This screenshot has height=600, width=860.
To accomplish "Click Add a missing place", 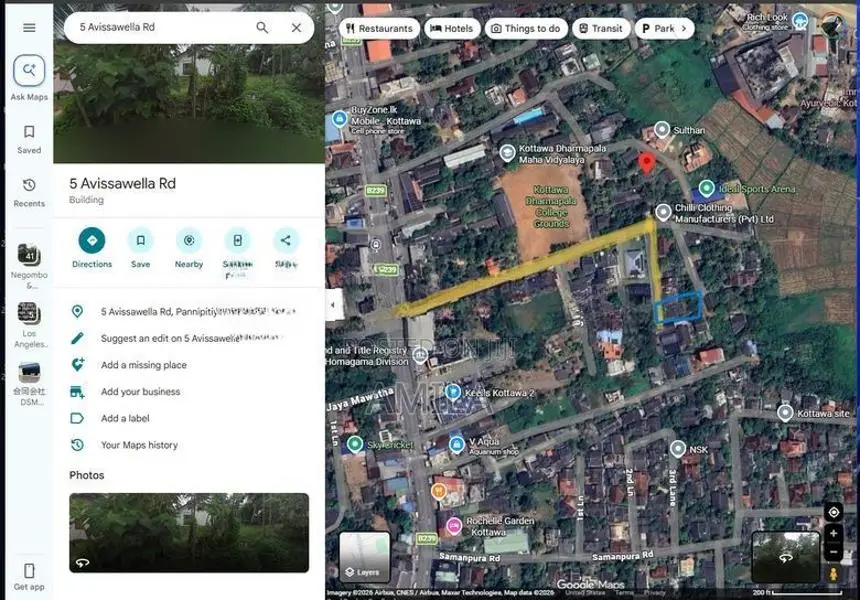I will point(189,365).
